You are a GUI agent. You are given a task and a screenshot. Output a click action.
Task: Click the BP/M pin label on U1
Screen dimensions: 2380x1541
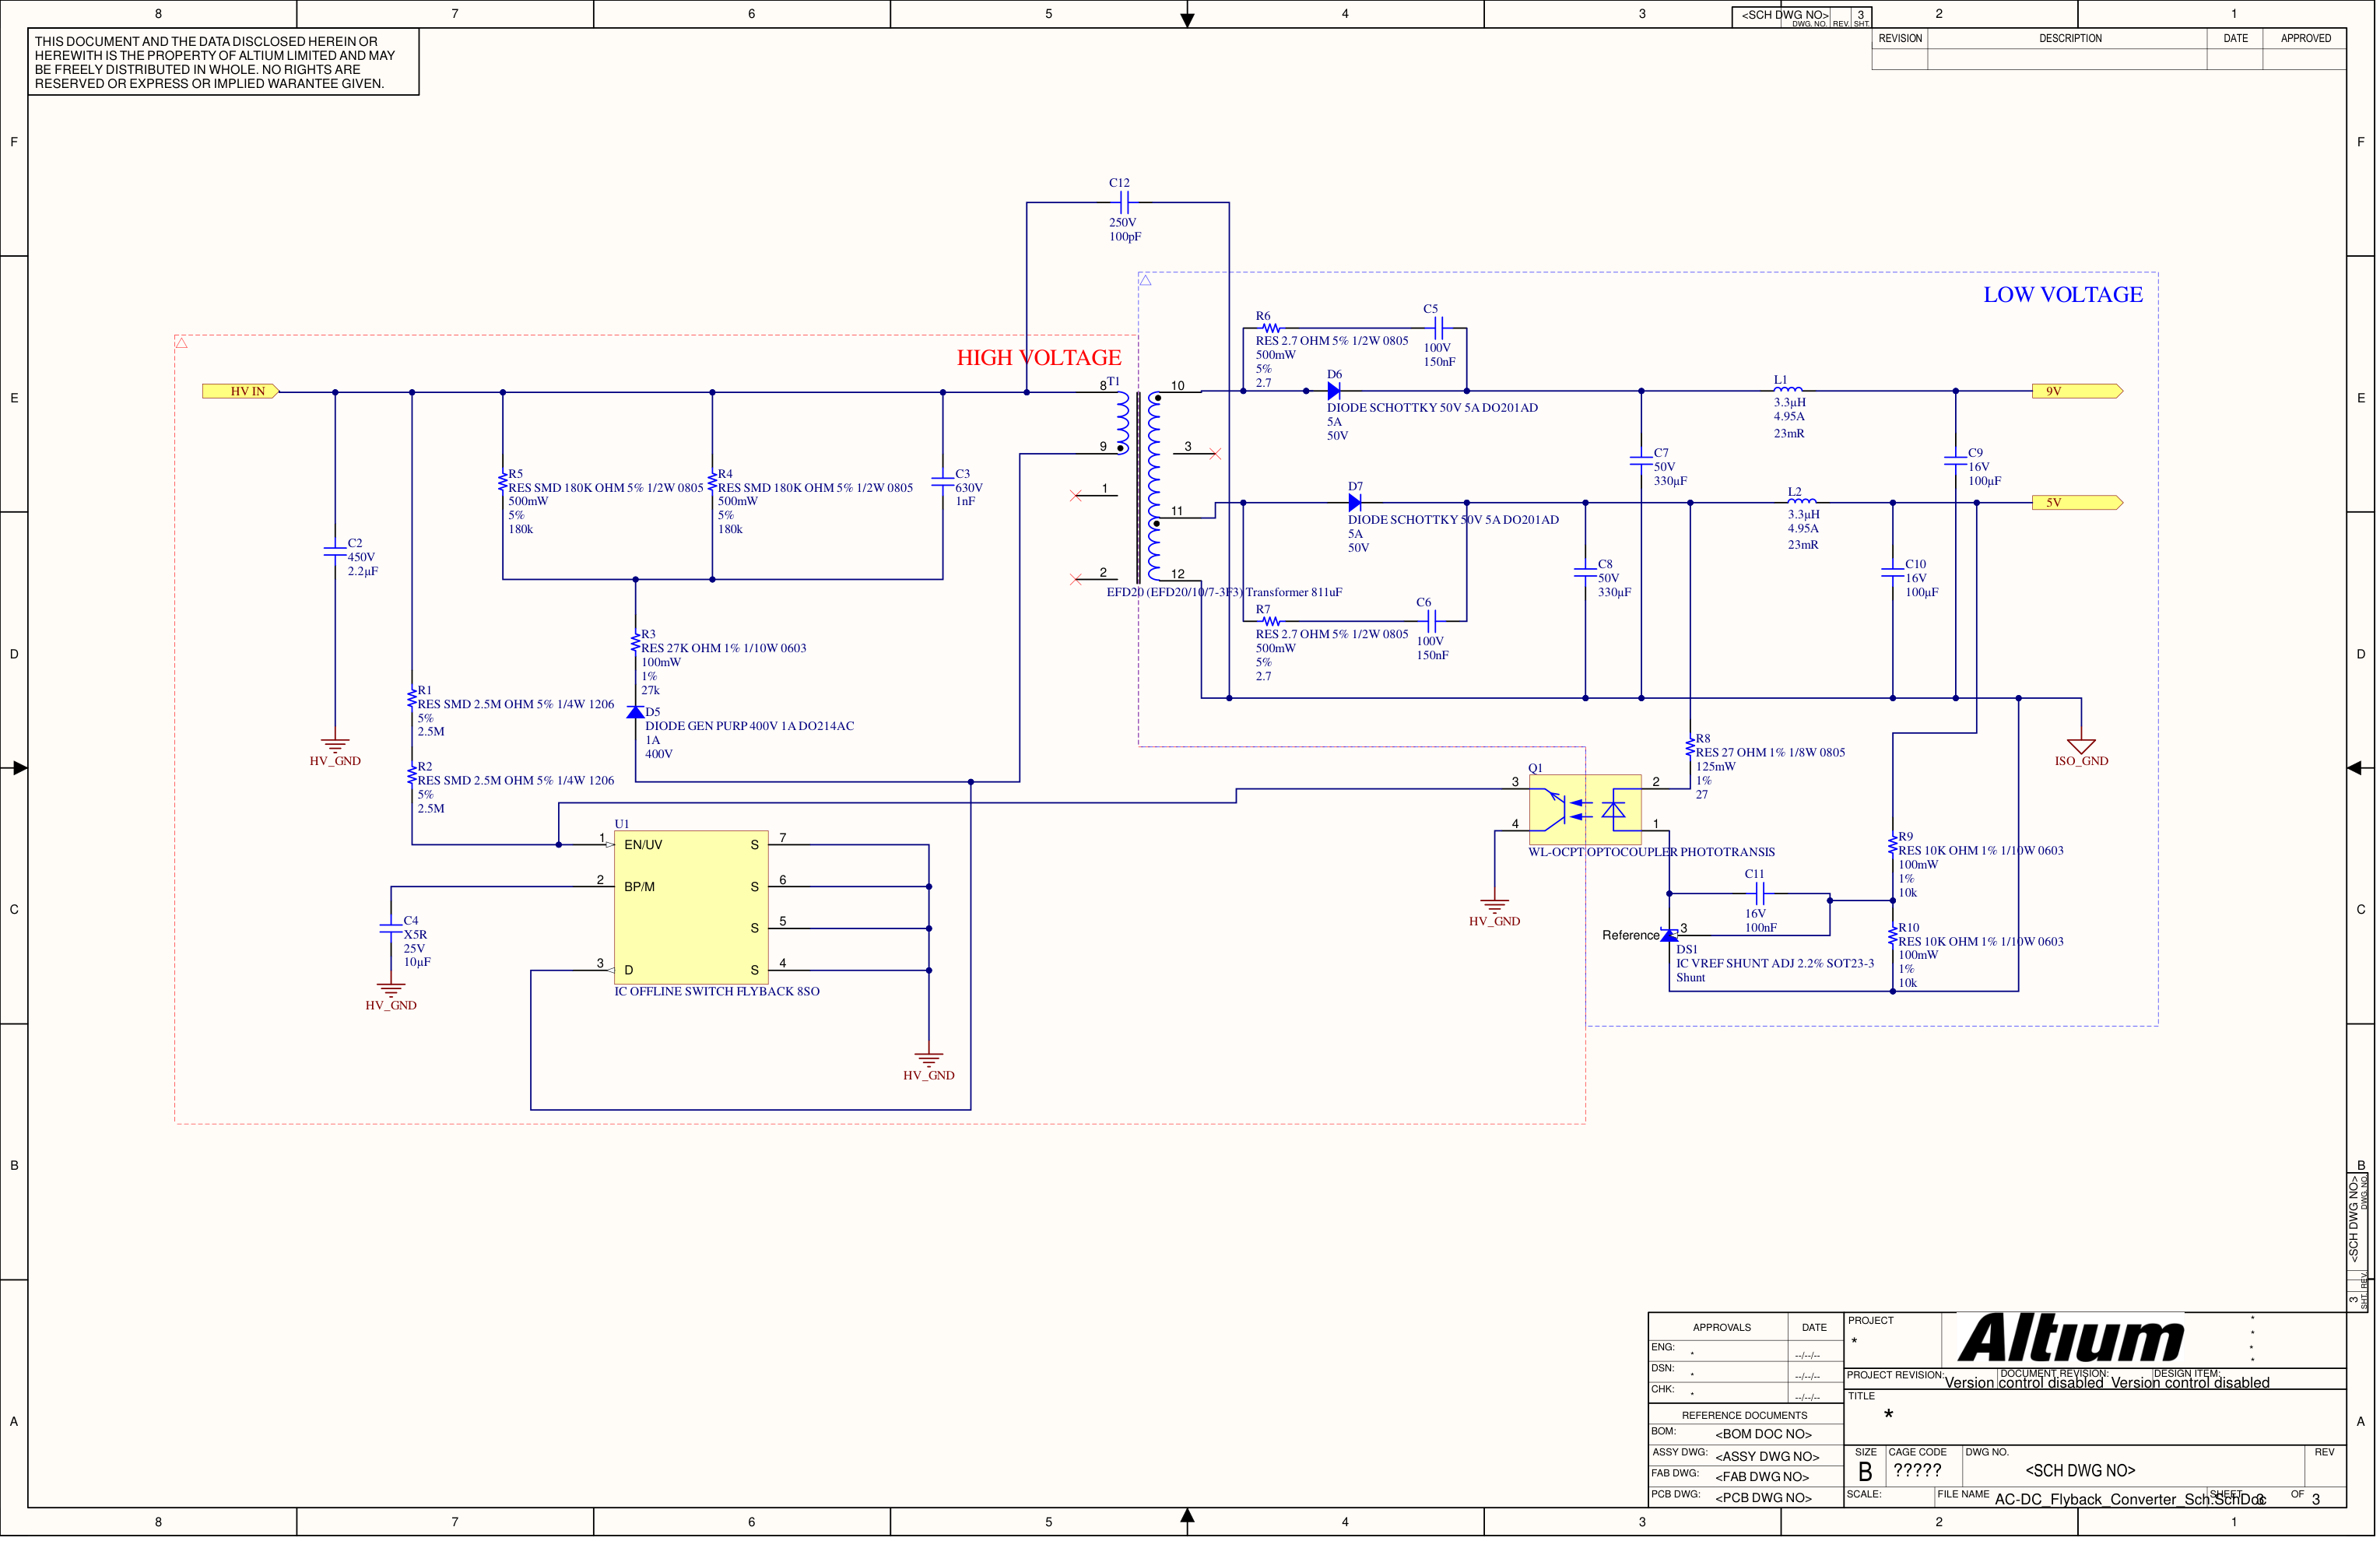[x=640, y=887]
